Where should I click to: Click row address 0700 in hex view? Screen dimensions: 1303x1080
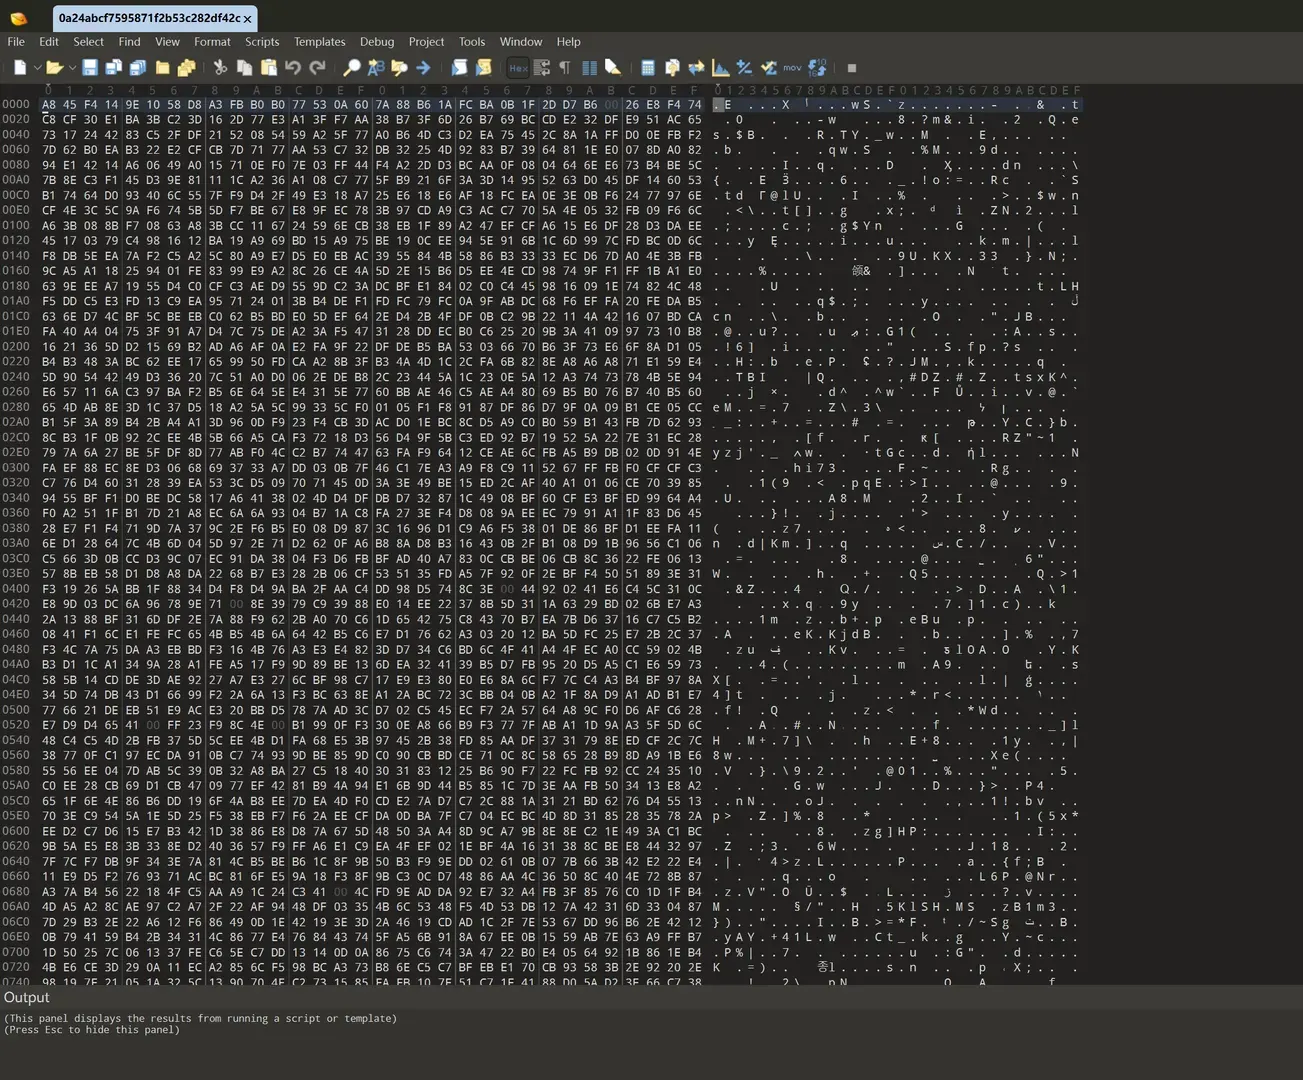[16, 952]
